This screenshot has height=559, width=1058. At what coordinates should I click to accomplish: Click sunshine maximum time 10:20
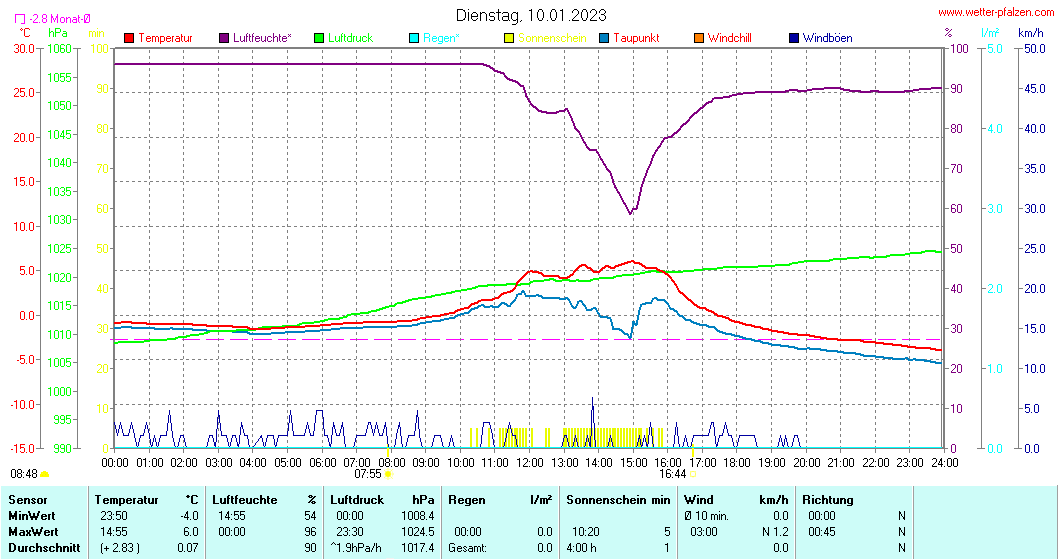tap(586, 532)
